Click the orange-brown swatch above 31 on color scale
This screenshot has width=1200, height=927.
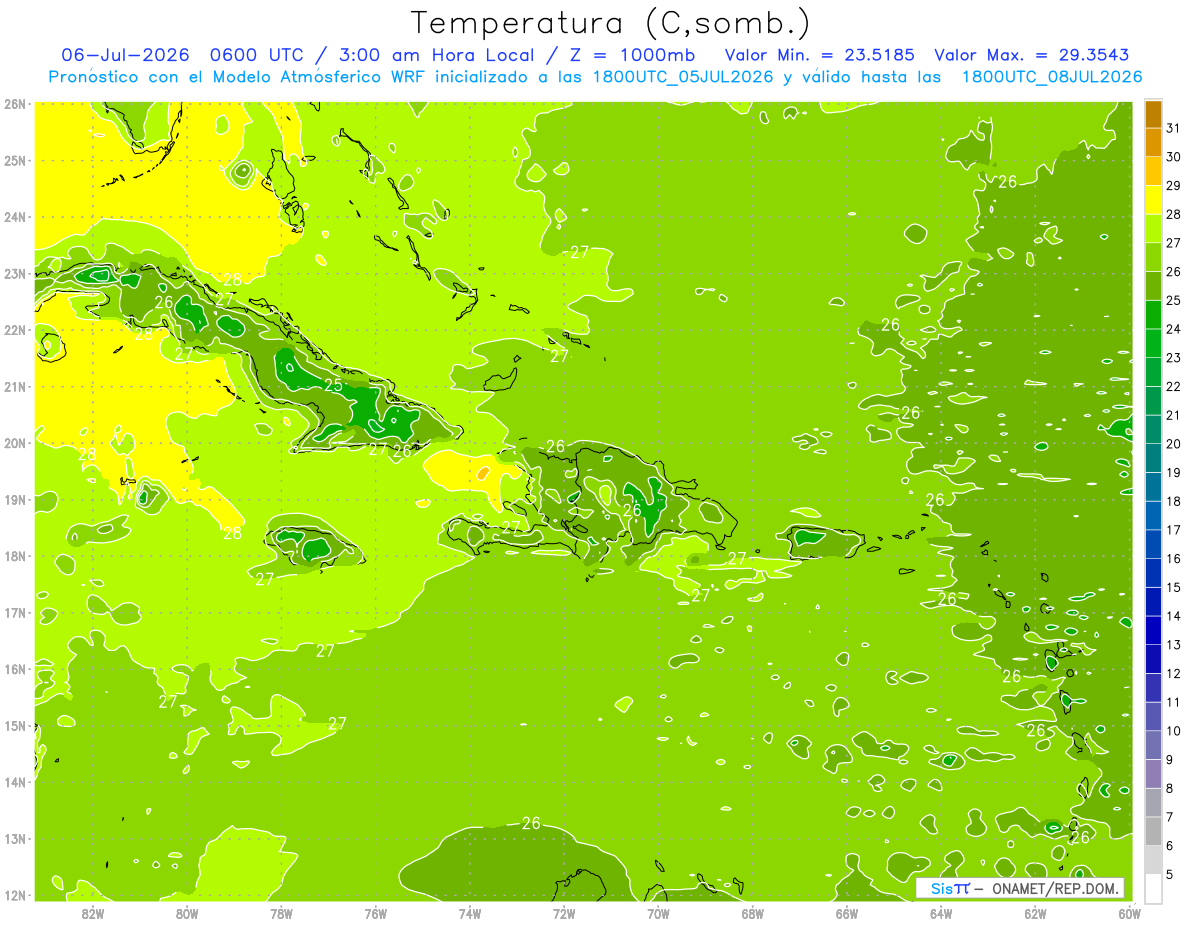click(1153, 114)
